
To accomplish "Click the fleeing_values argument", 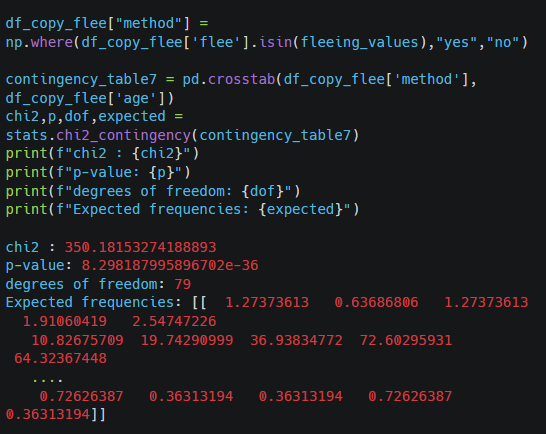I will 359,42.
